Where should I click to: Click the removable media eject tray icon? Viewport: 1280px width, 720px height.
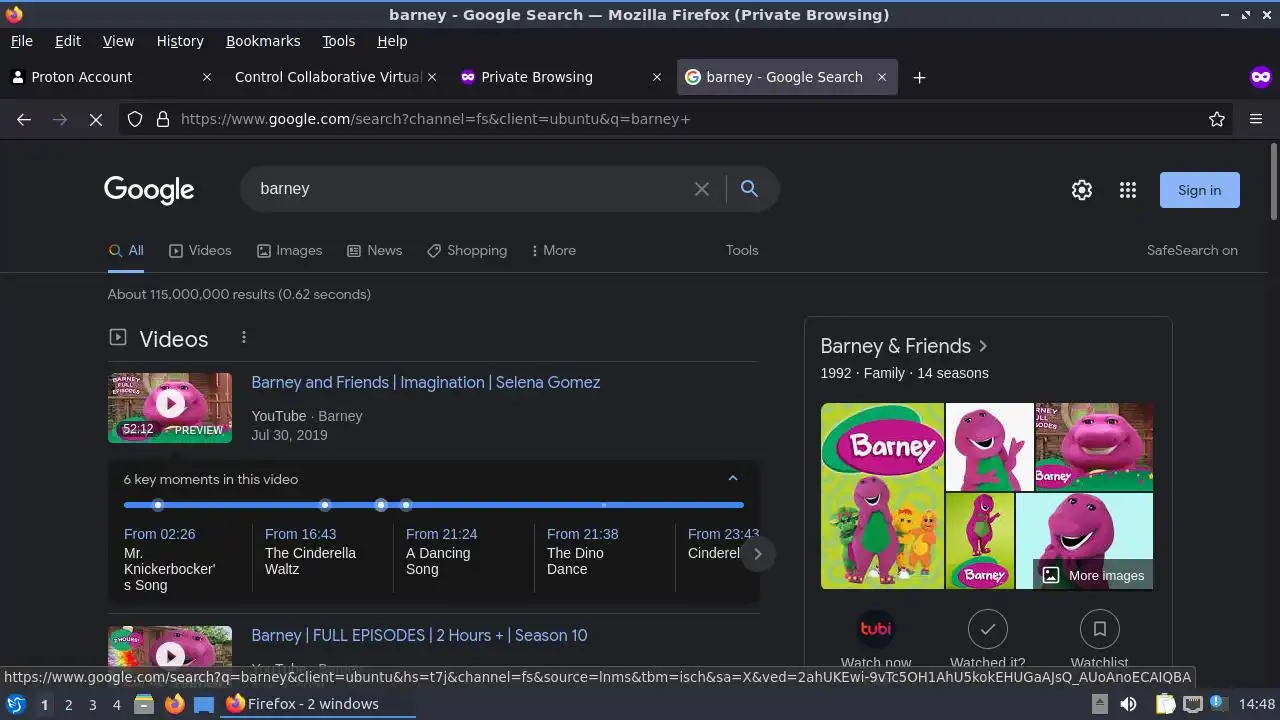tap(1099, 704)
